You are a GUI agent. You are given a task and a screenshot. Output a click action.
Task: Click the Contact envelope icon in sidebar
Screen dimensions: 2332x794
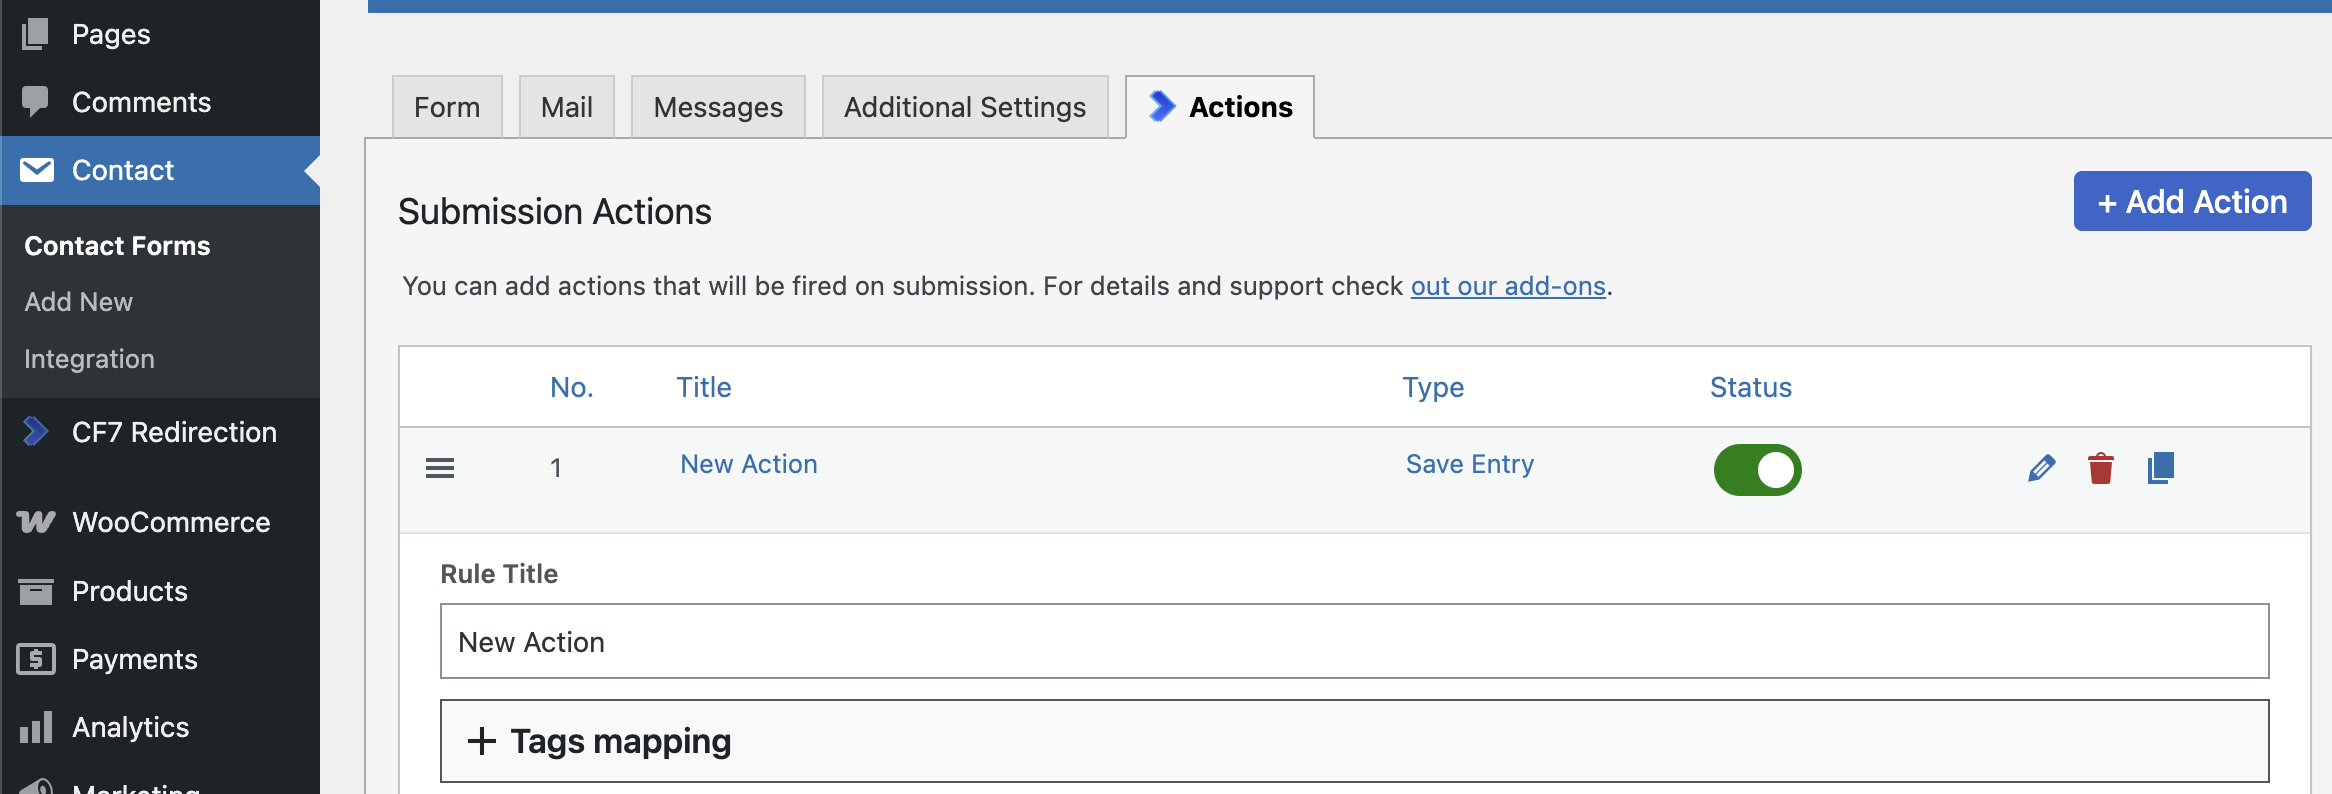point(37,170)
